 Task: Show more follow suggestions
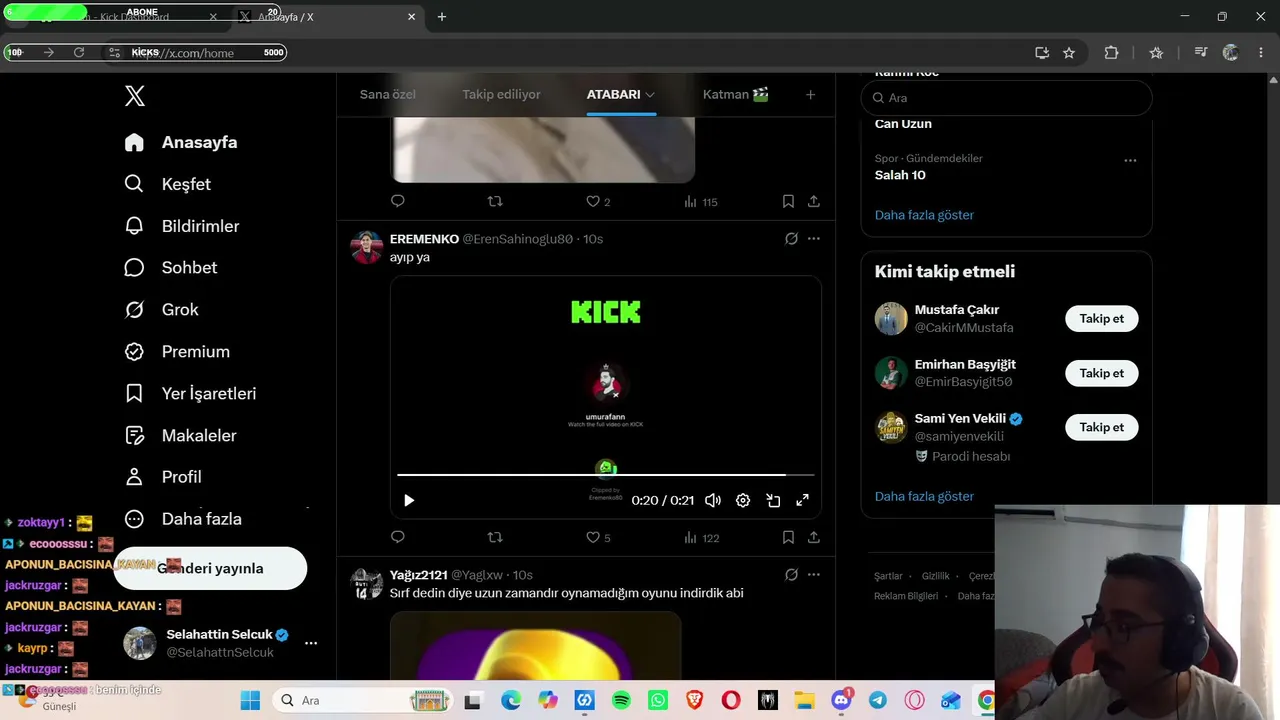[924, 496]
